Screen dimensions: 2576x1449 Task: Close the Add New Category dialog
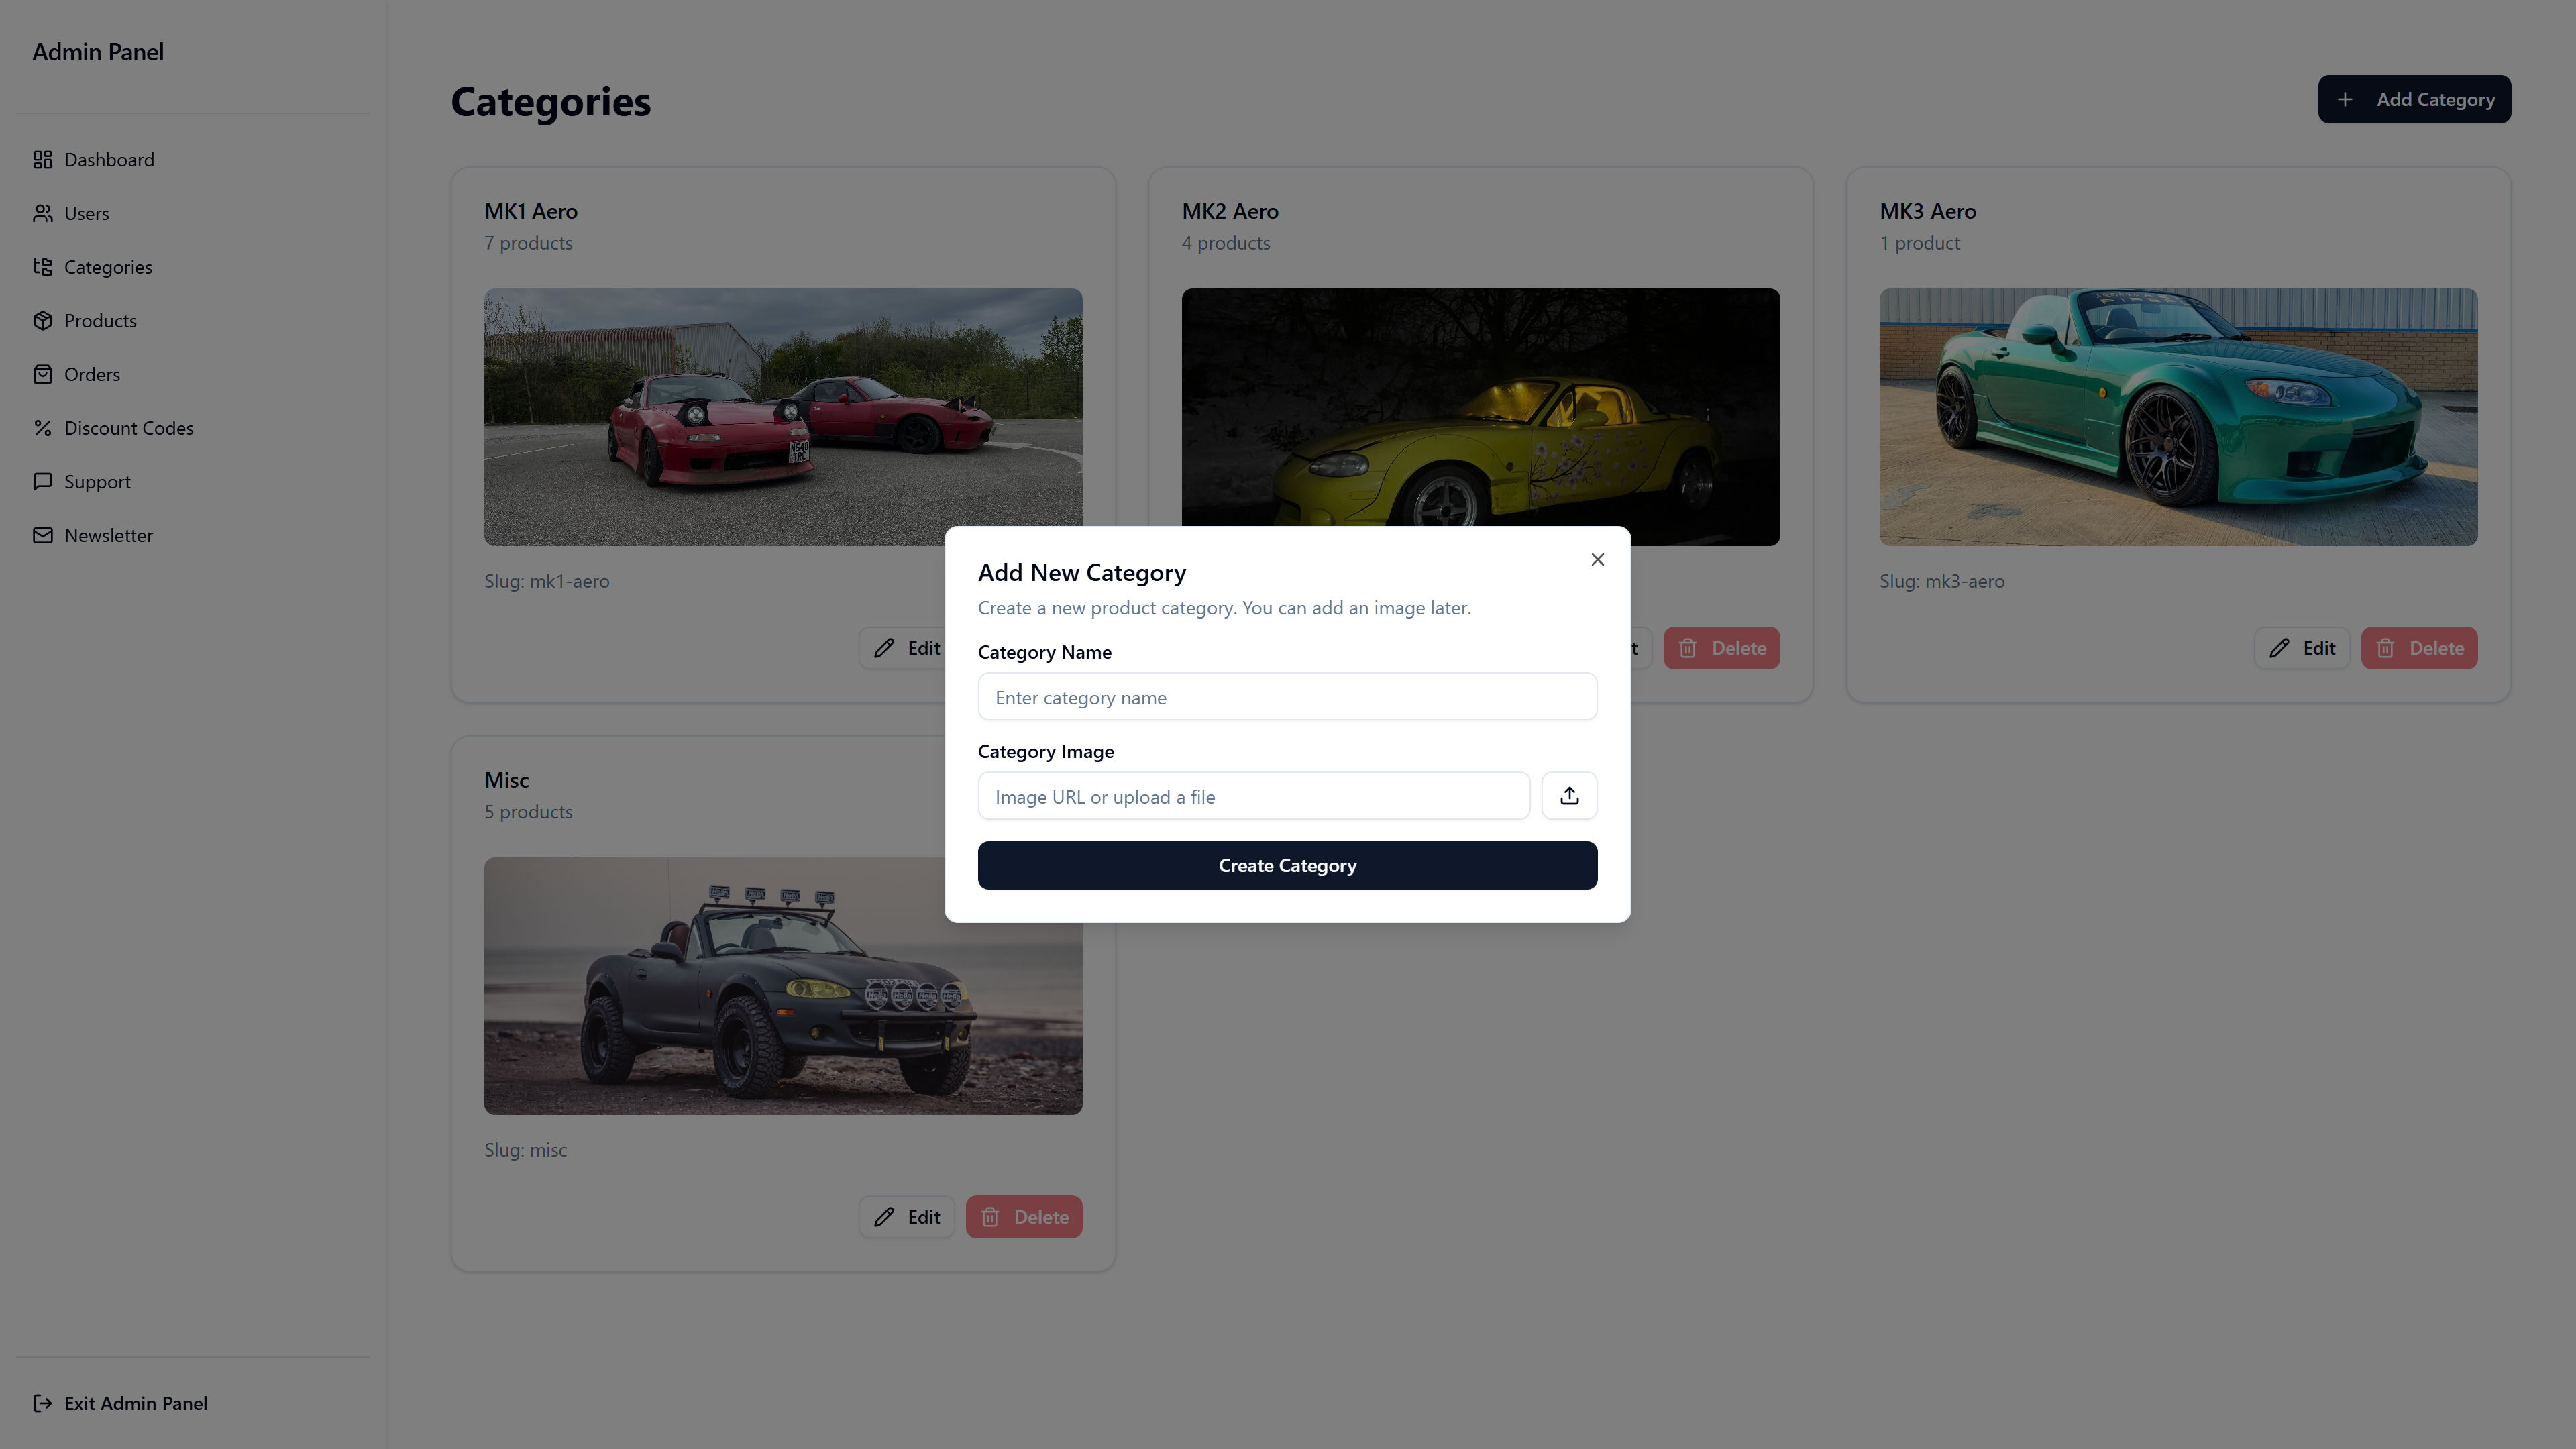[x=1597, y=560]
